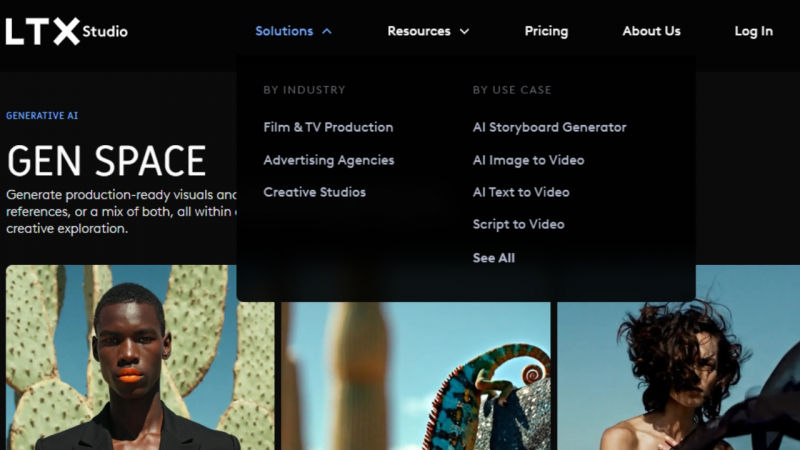Click the BY USE CASE heading
This screenshot has height=450, width=800.
point(512,90)
